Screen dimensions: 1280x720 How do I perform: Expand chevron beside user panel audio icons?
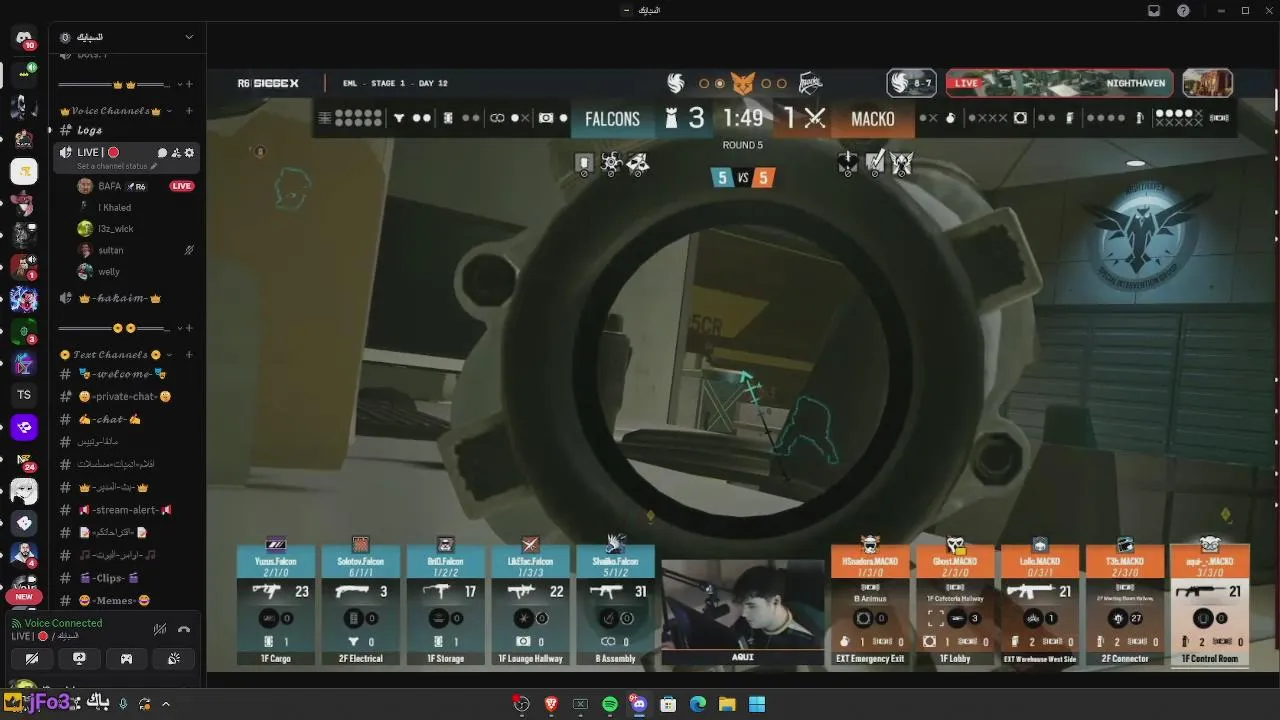pyautogui.click(x=166, y=703)
